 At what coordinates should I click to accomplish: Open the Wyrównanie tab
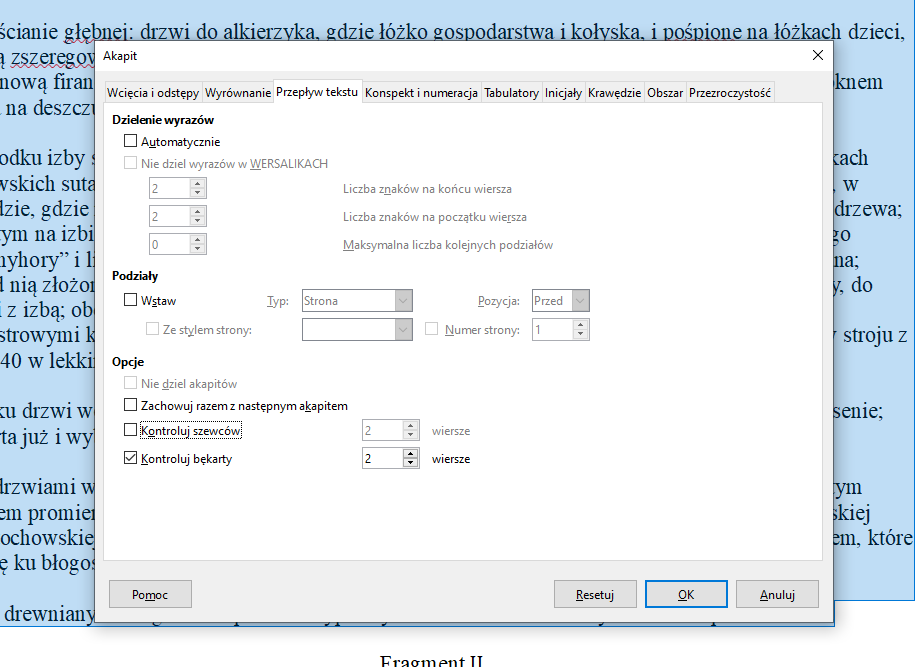tap(238, 93)
